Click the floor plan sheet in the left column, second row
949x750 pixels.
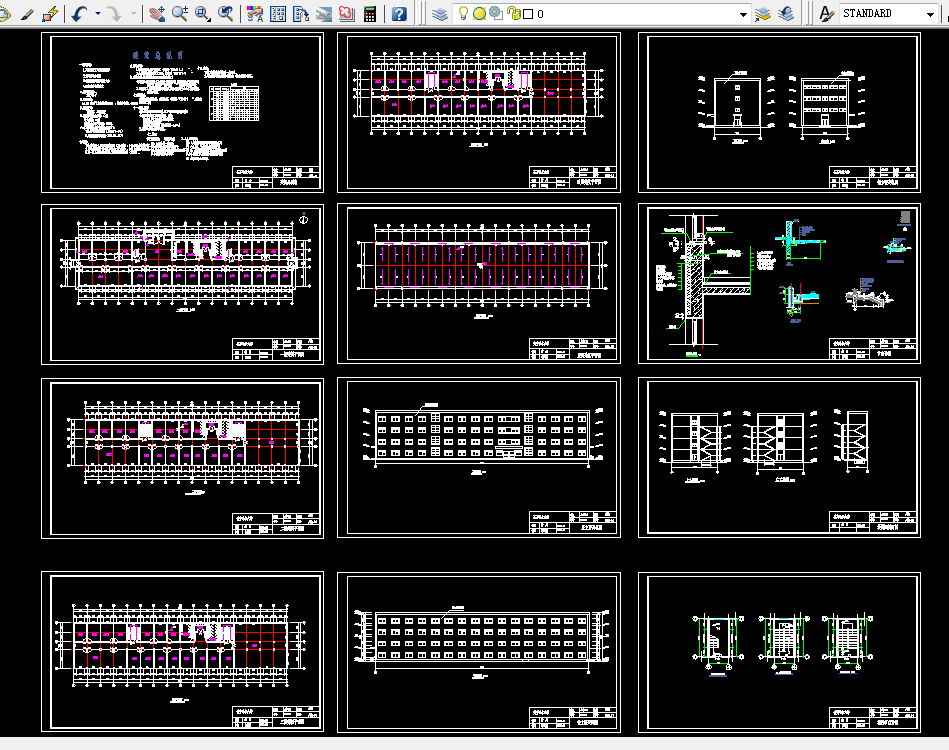point(182,285)
